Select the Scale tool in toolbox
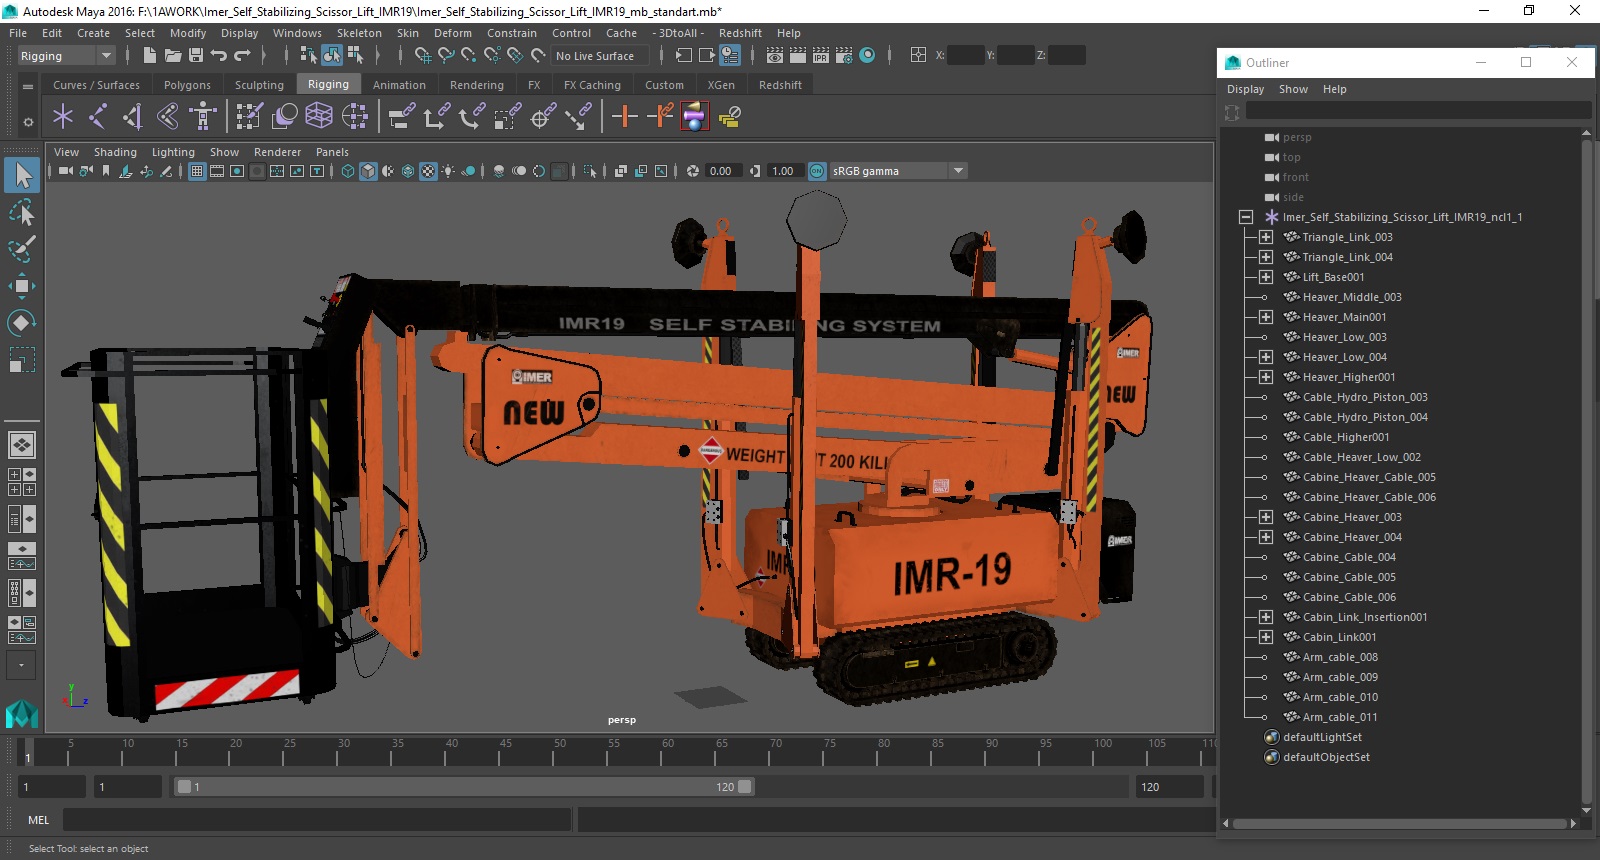The height and width of the screenshot is (860, 1600). 22,359
